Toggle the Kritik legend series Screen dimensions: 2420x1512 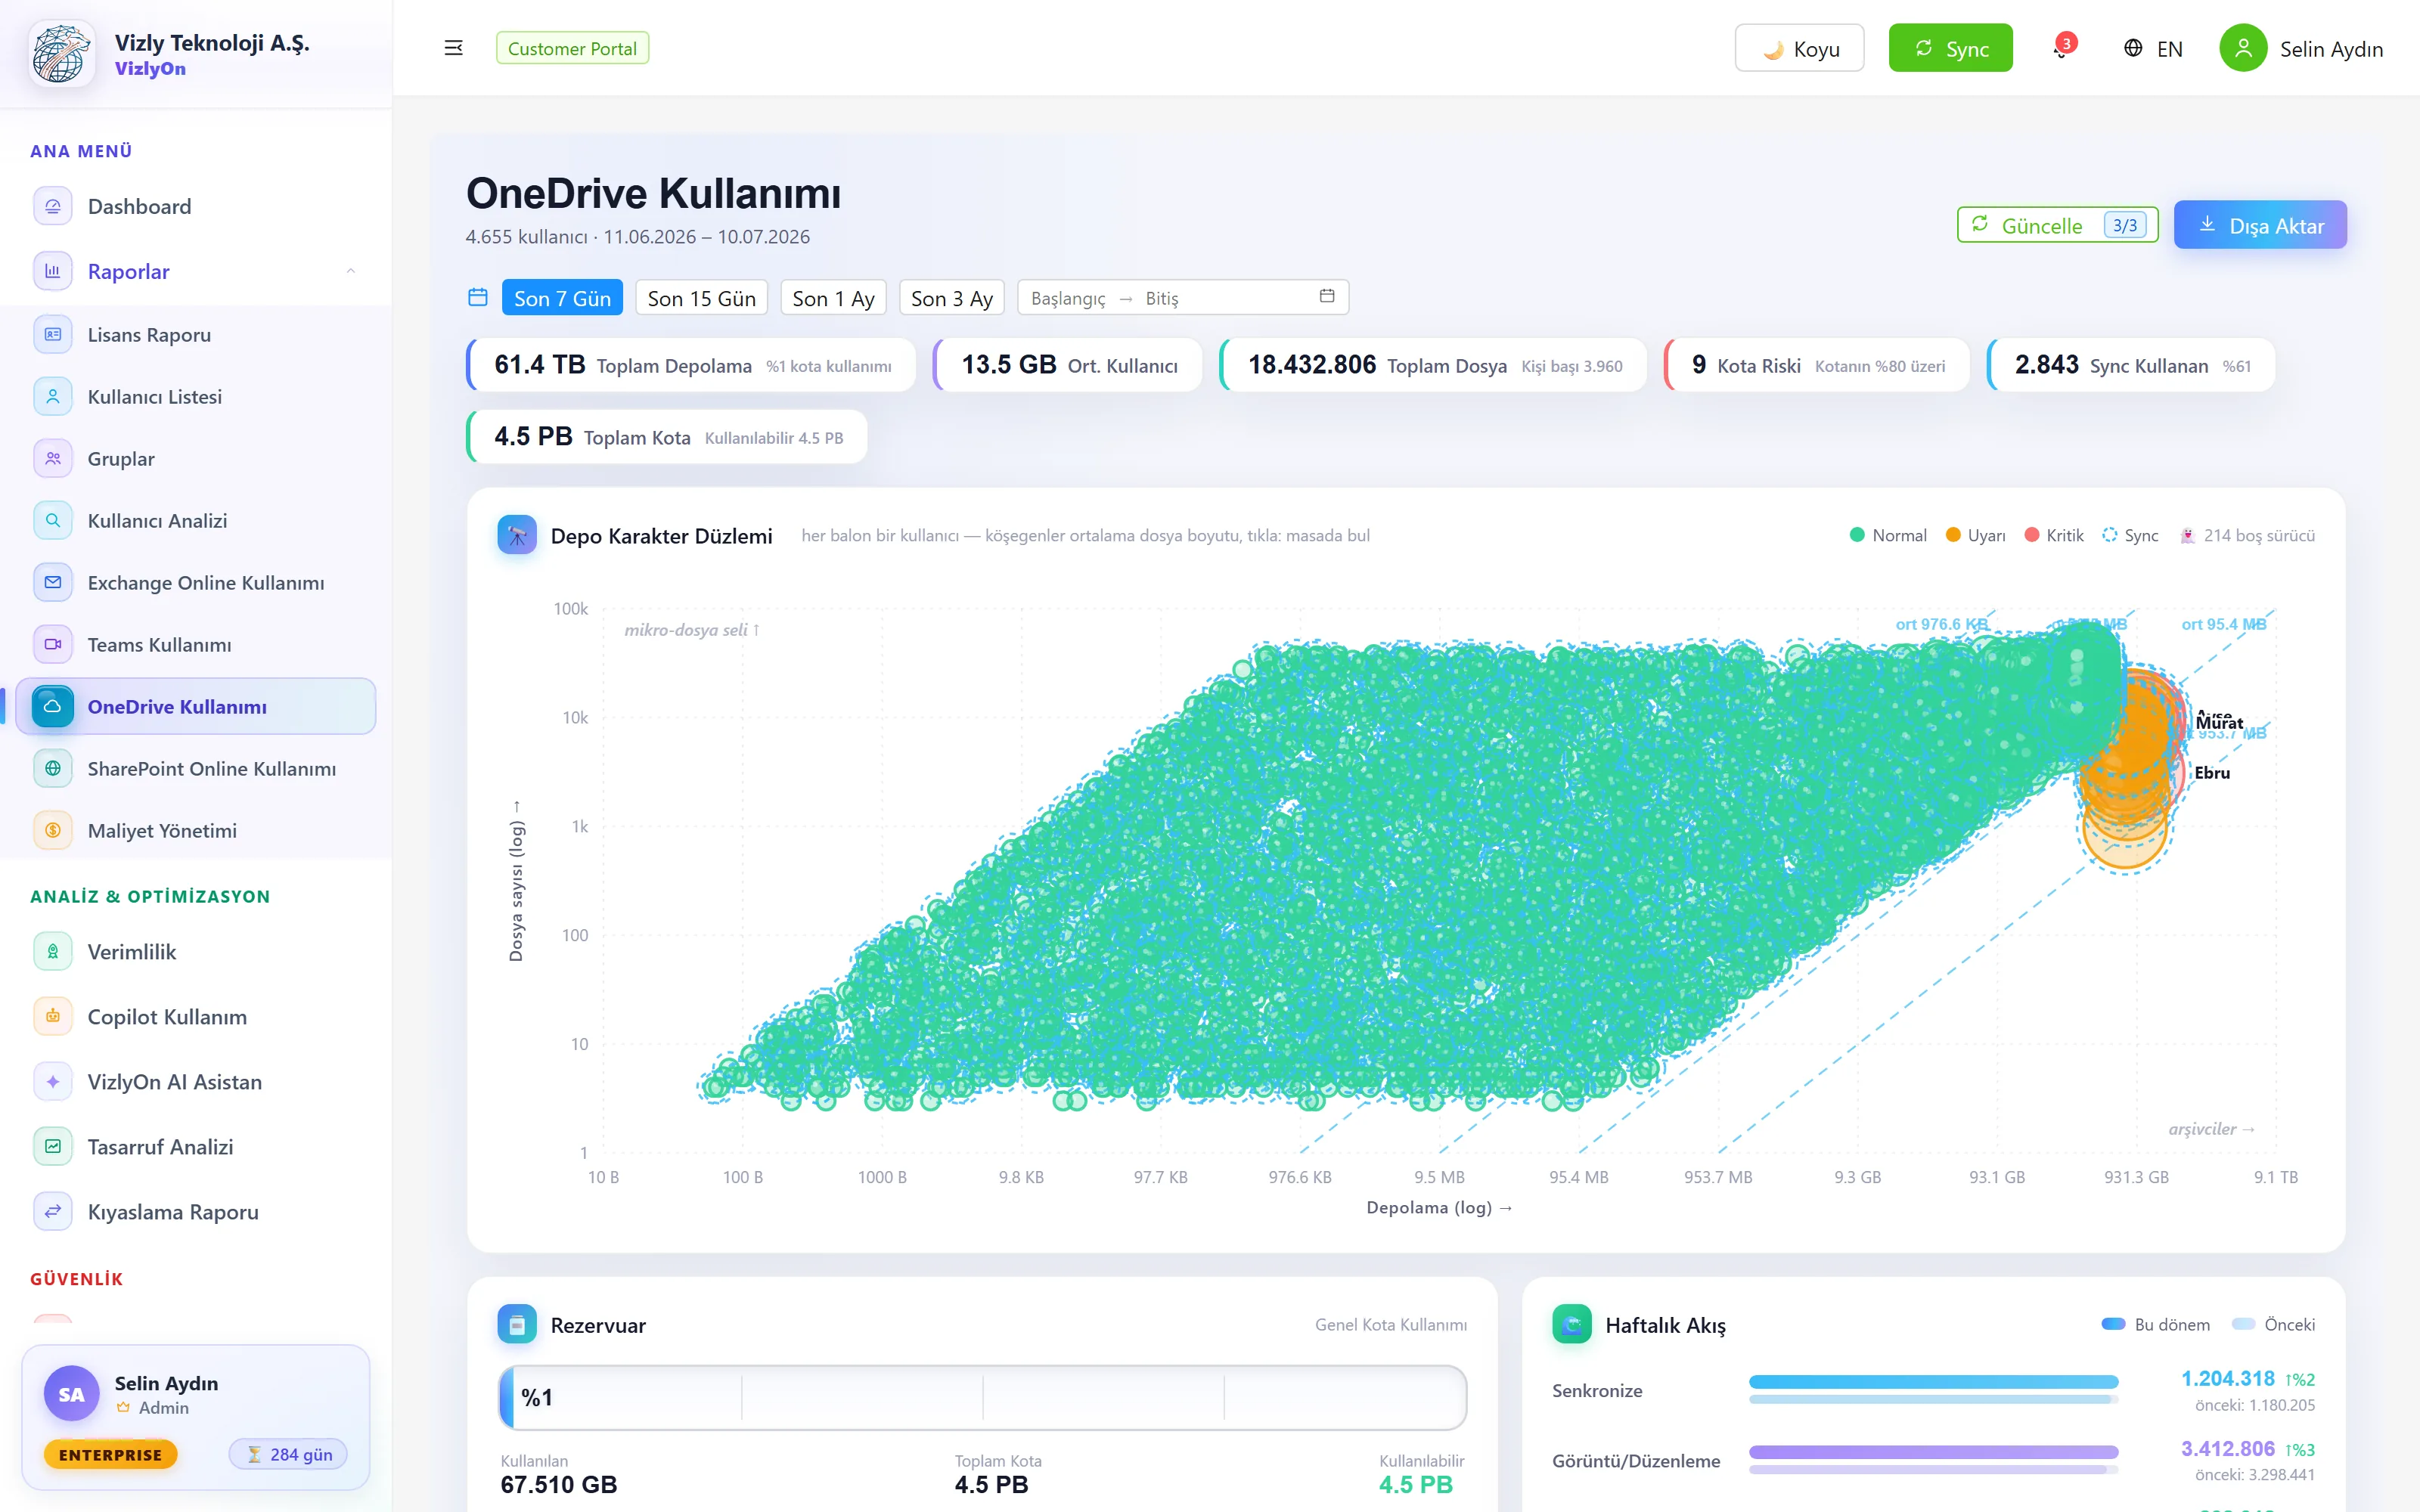click(2054, 535)
